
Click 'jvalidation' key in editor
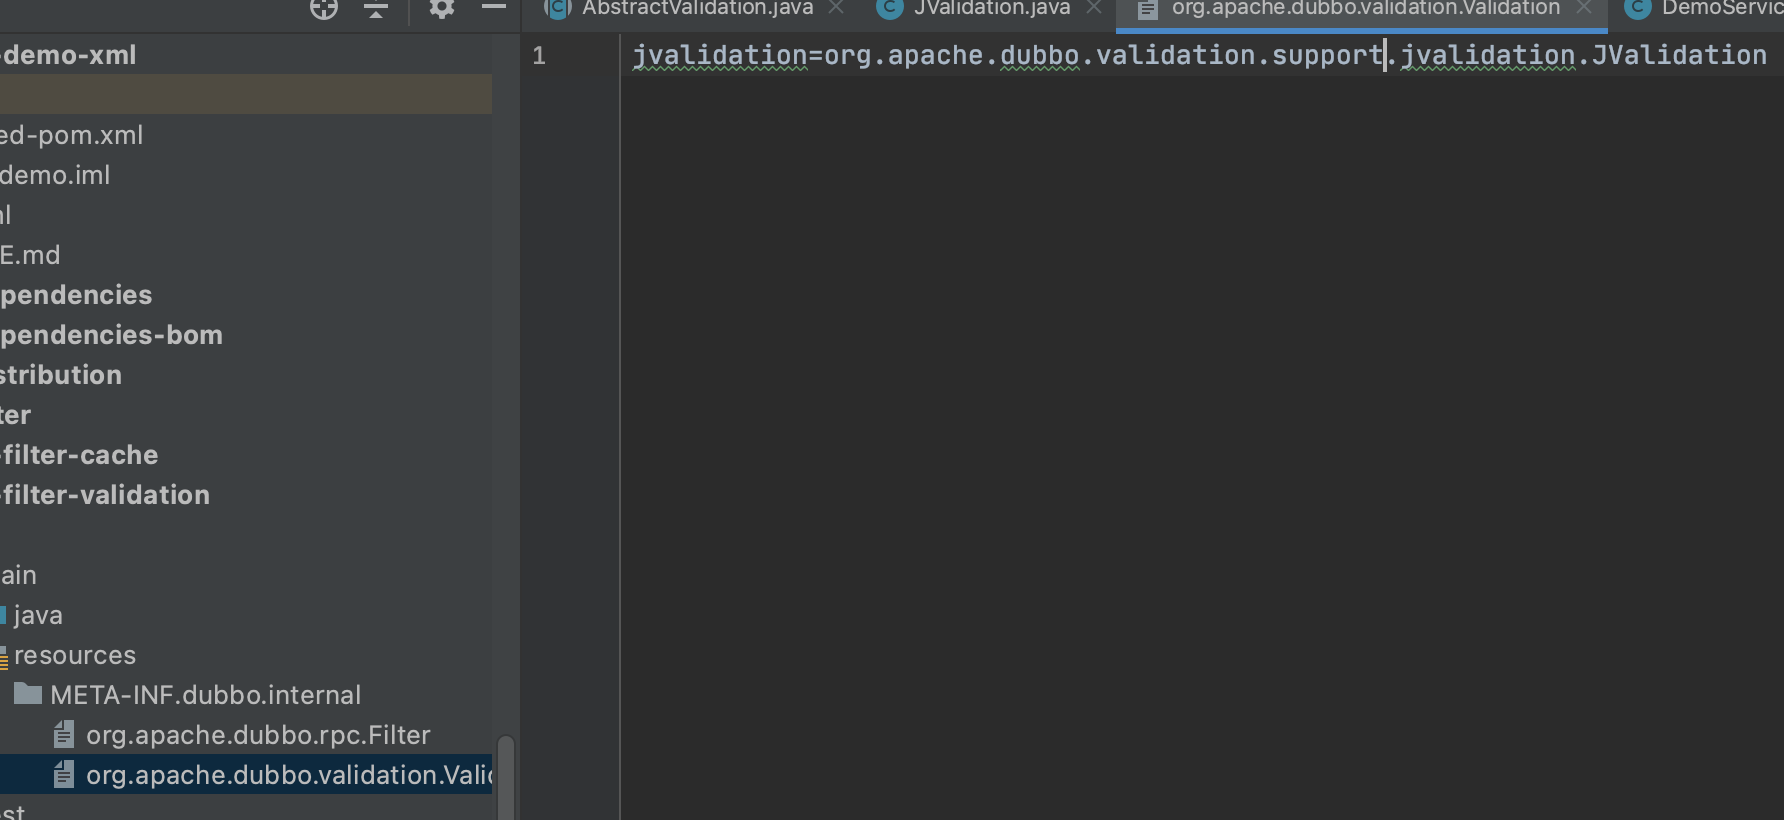click(720, 55)
